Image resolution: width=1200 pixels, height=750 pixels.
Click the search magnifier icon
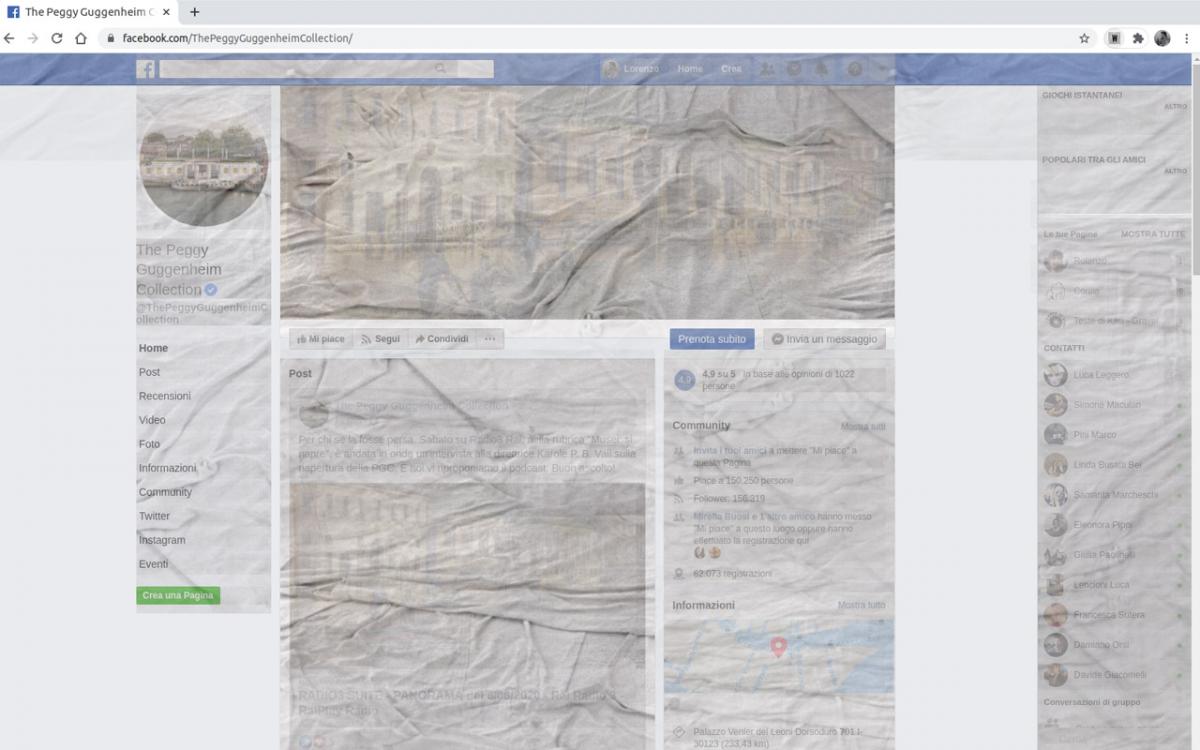[441, 69]
